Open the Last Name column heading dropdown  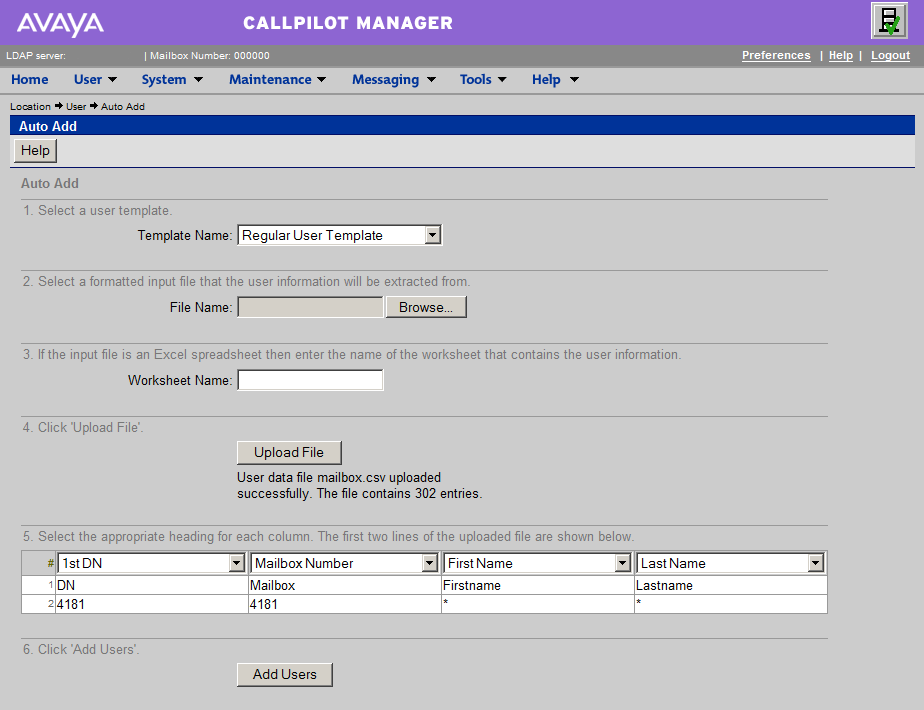coord(731,563)
